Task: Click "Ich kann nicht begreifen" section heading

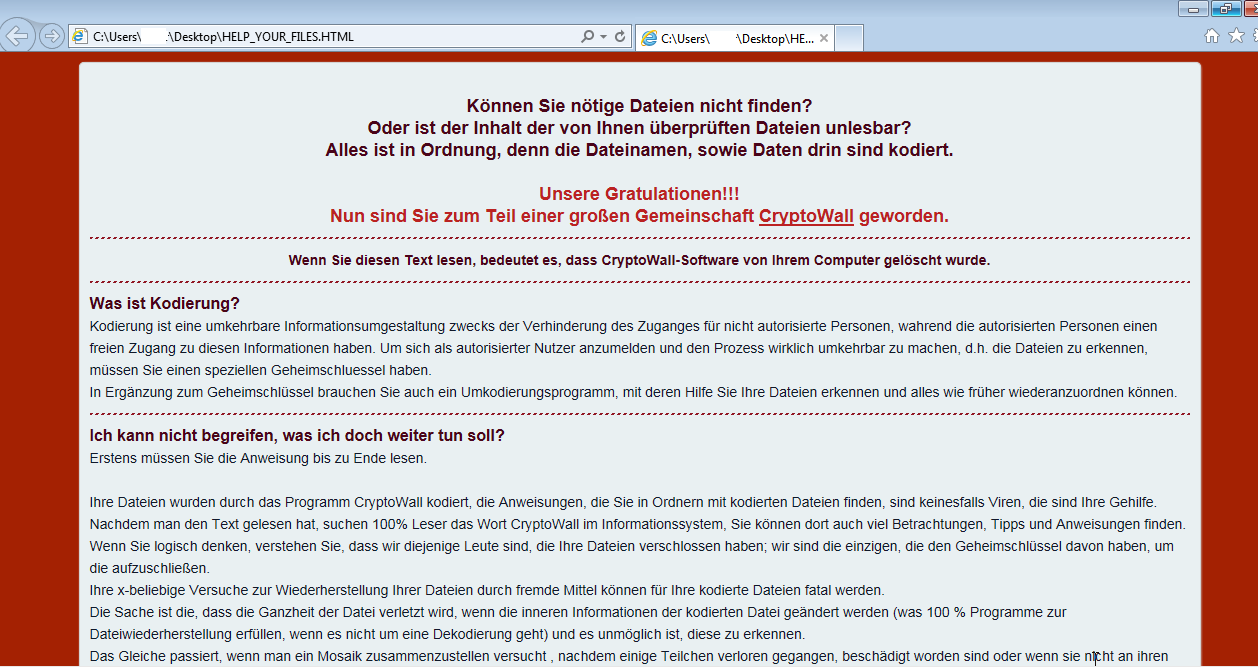Action: coord(297,436)
